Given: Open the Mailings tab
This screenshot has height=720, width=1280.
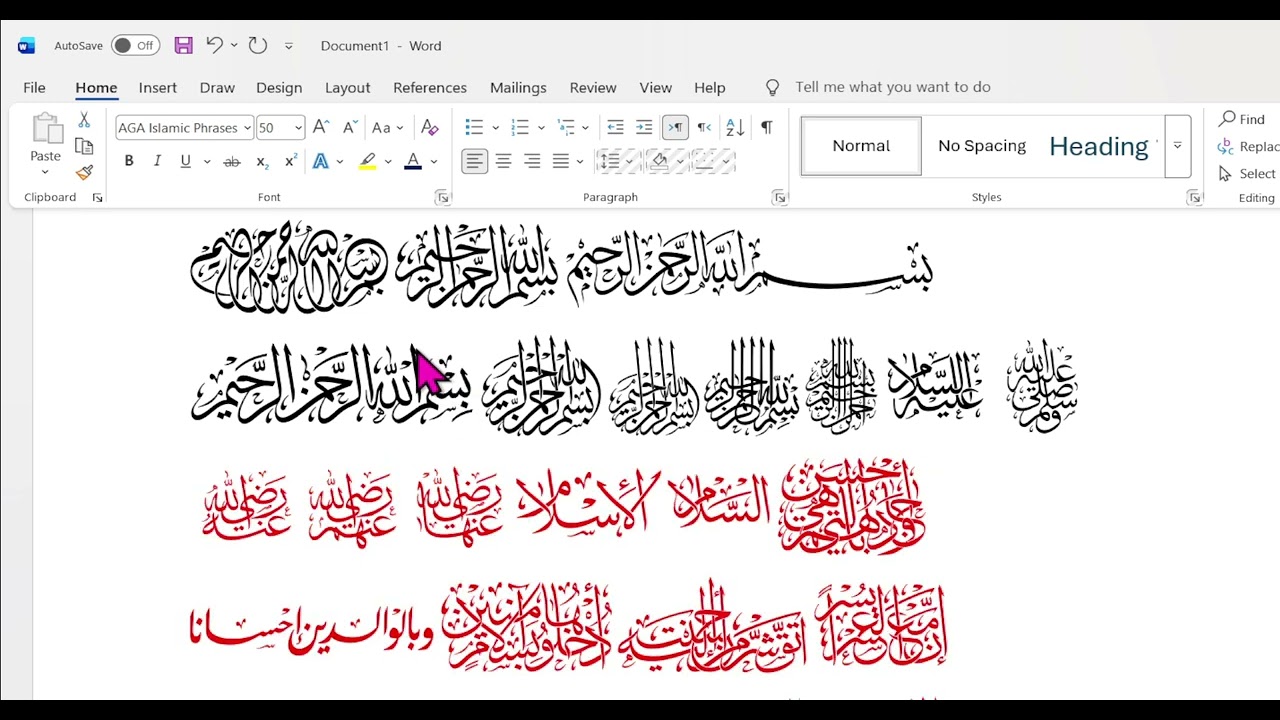Looking at the screenshot, I should [518, 87].
